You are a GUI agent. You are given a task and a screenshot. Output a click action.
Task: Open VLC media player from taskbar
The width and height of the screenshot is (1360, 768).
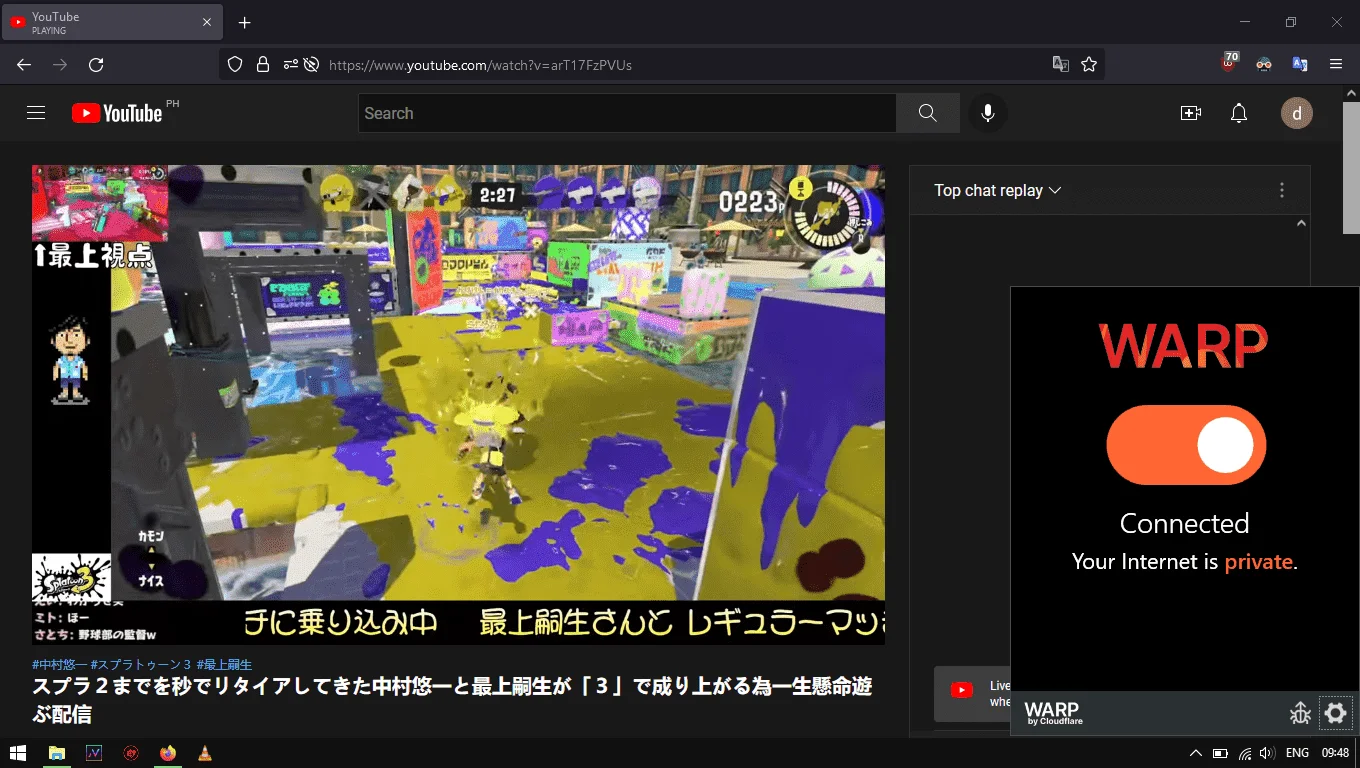204,752
